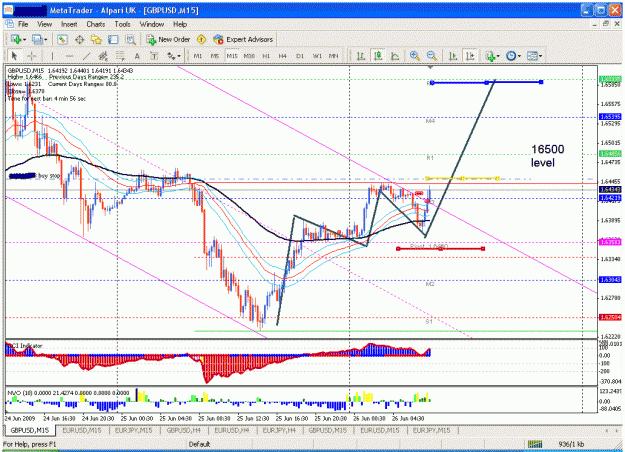
Task: Expand the Periods dropdown arrow
Action: tap(519, 56)
